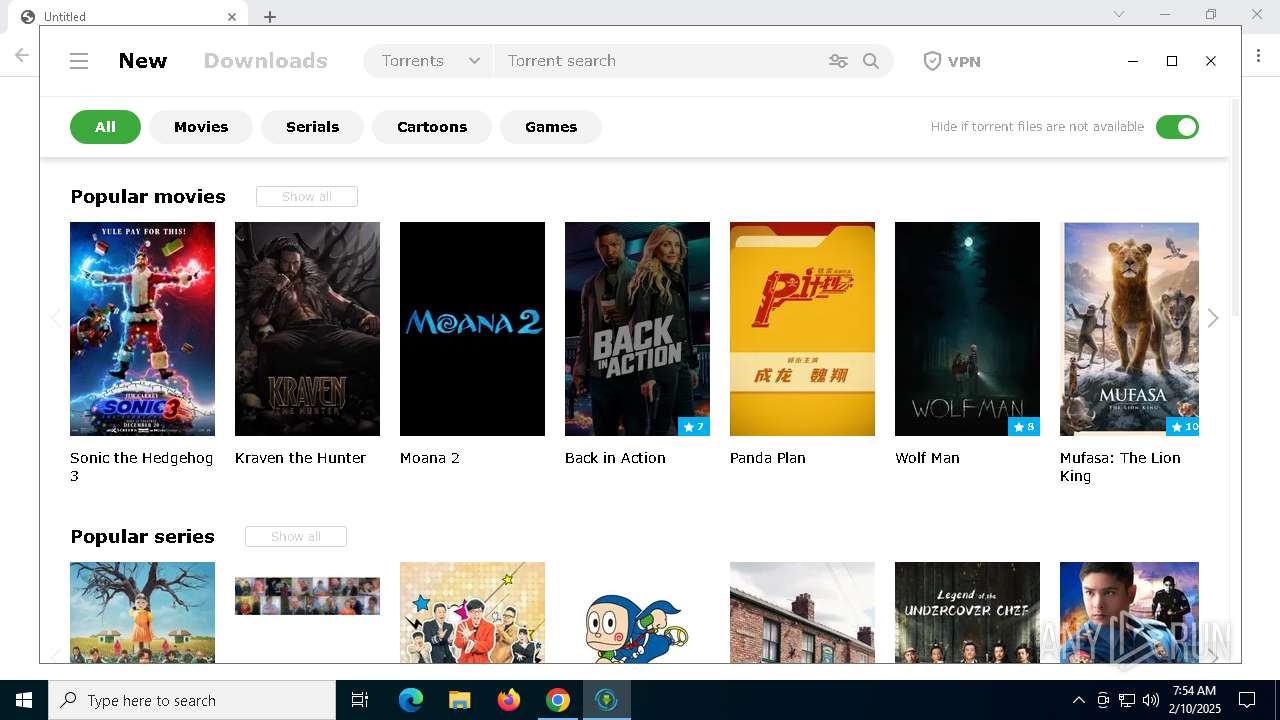Viewport: 1280px width, 720px height.
Task: Click the Torrent search field
Action: [x=660, y=61]
